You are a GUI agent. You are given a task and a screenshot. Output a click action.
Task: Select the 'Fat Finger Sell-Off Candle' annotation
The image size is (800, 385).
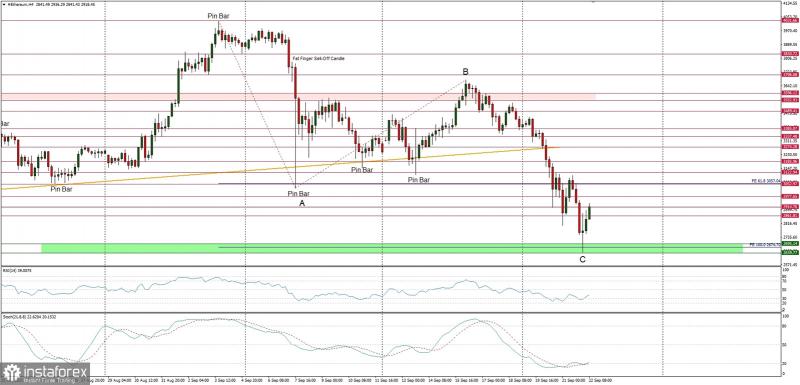click(x=319, y=59)
